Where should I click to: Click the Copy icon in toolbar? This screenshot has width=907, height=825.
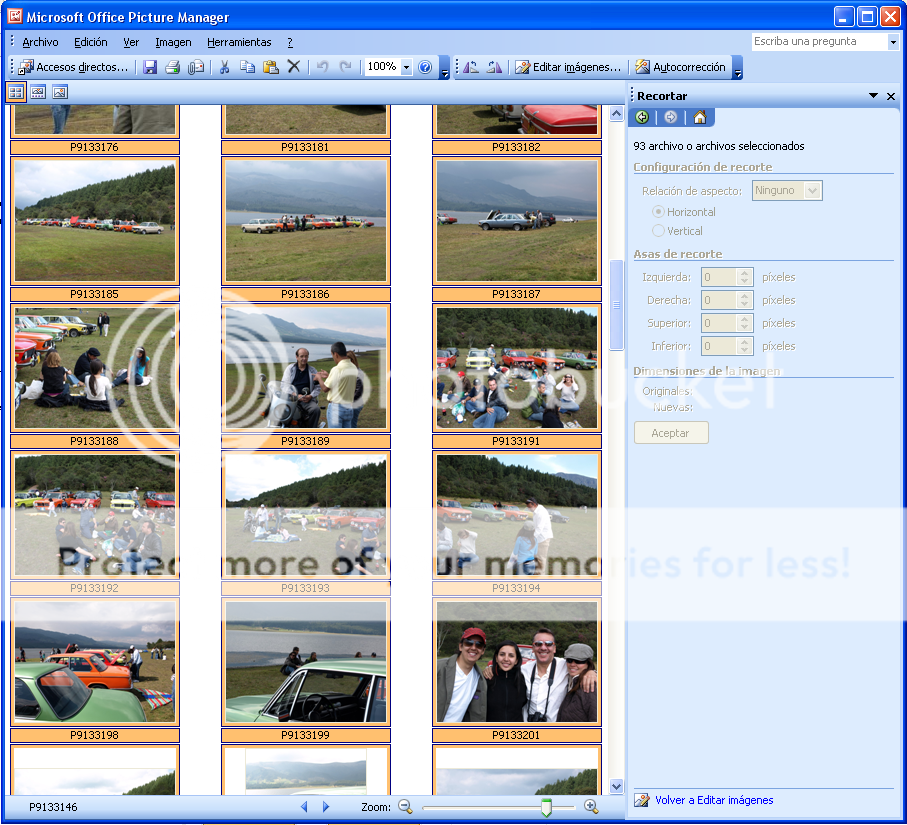point(248,67)
